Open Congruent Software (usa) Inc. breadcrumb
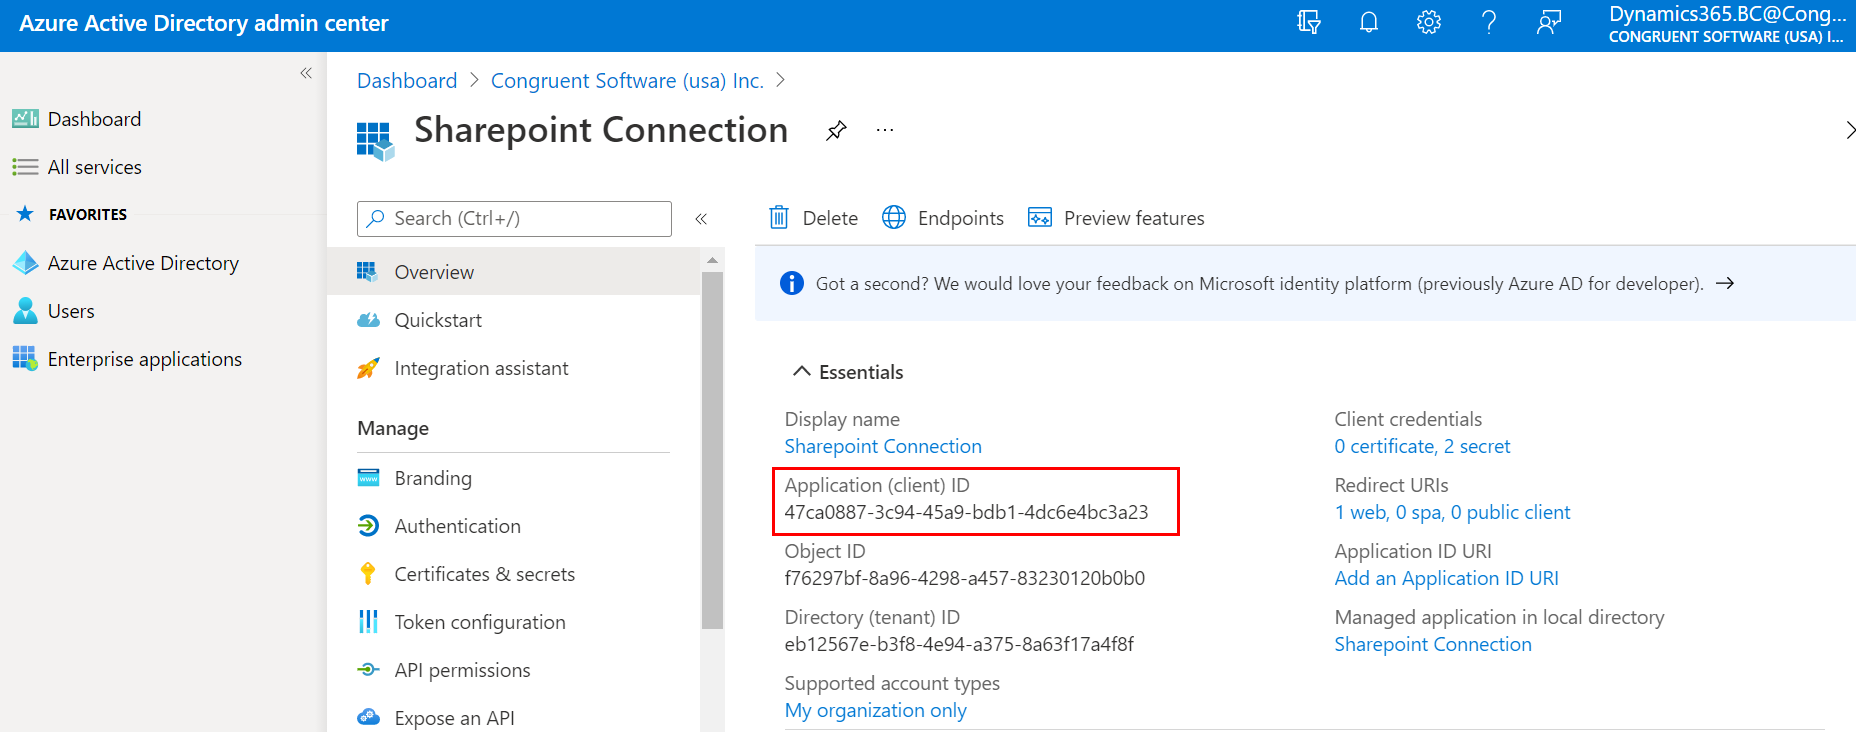 click(x=627, y=81)
